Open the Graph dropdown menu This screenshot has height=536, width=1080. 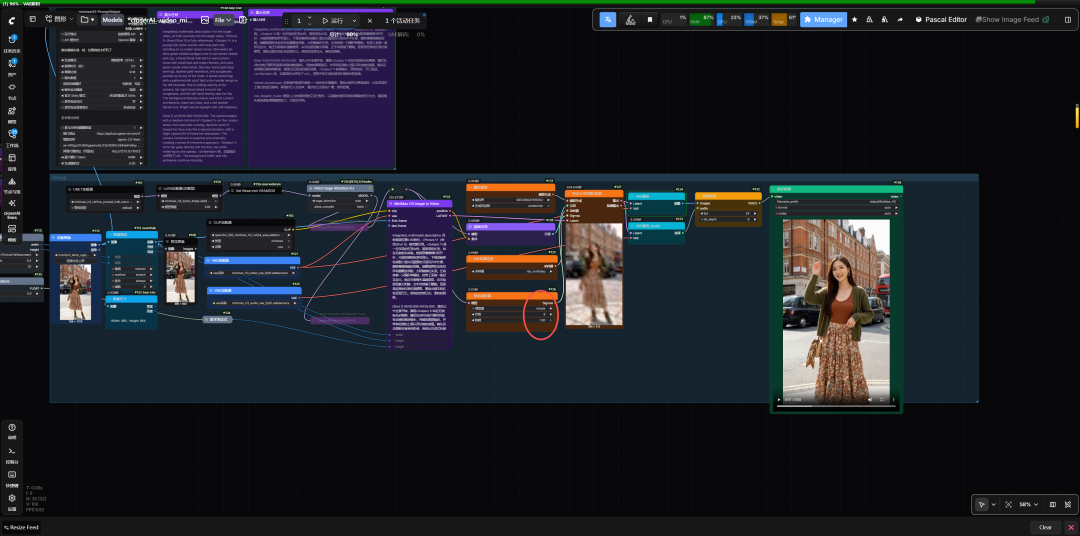click(59, 19)
